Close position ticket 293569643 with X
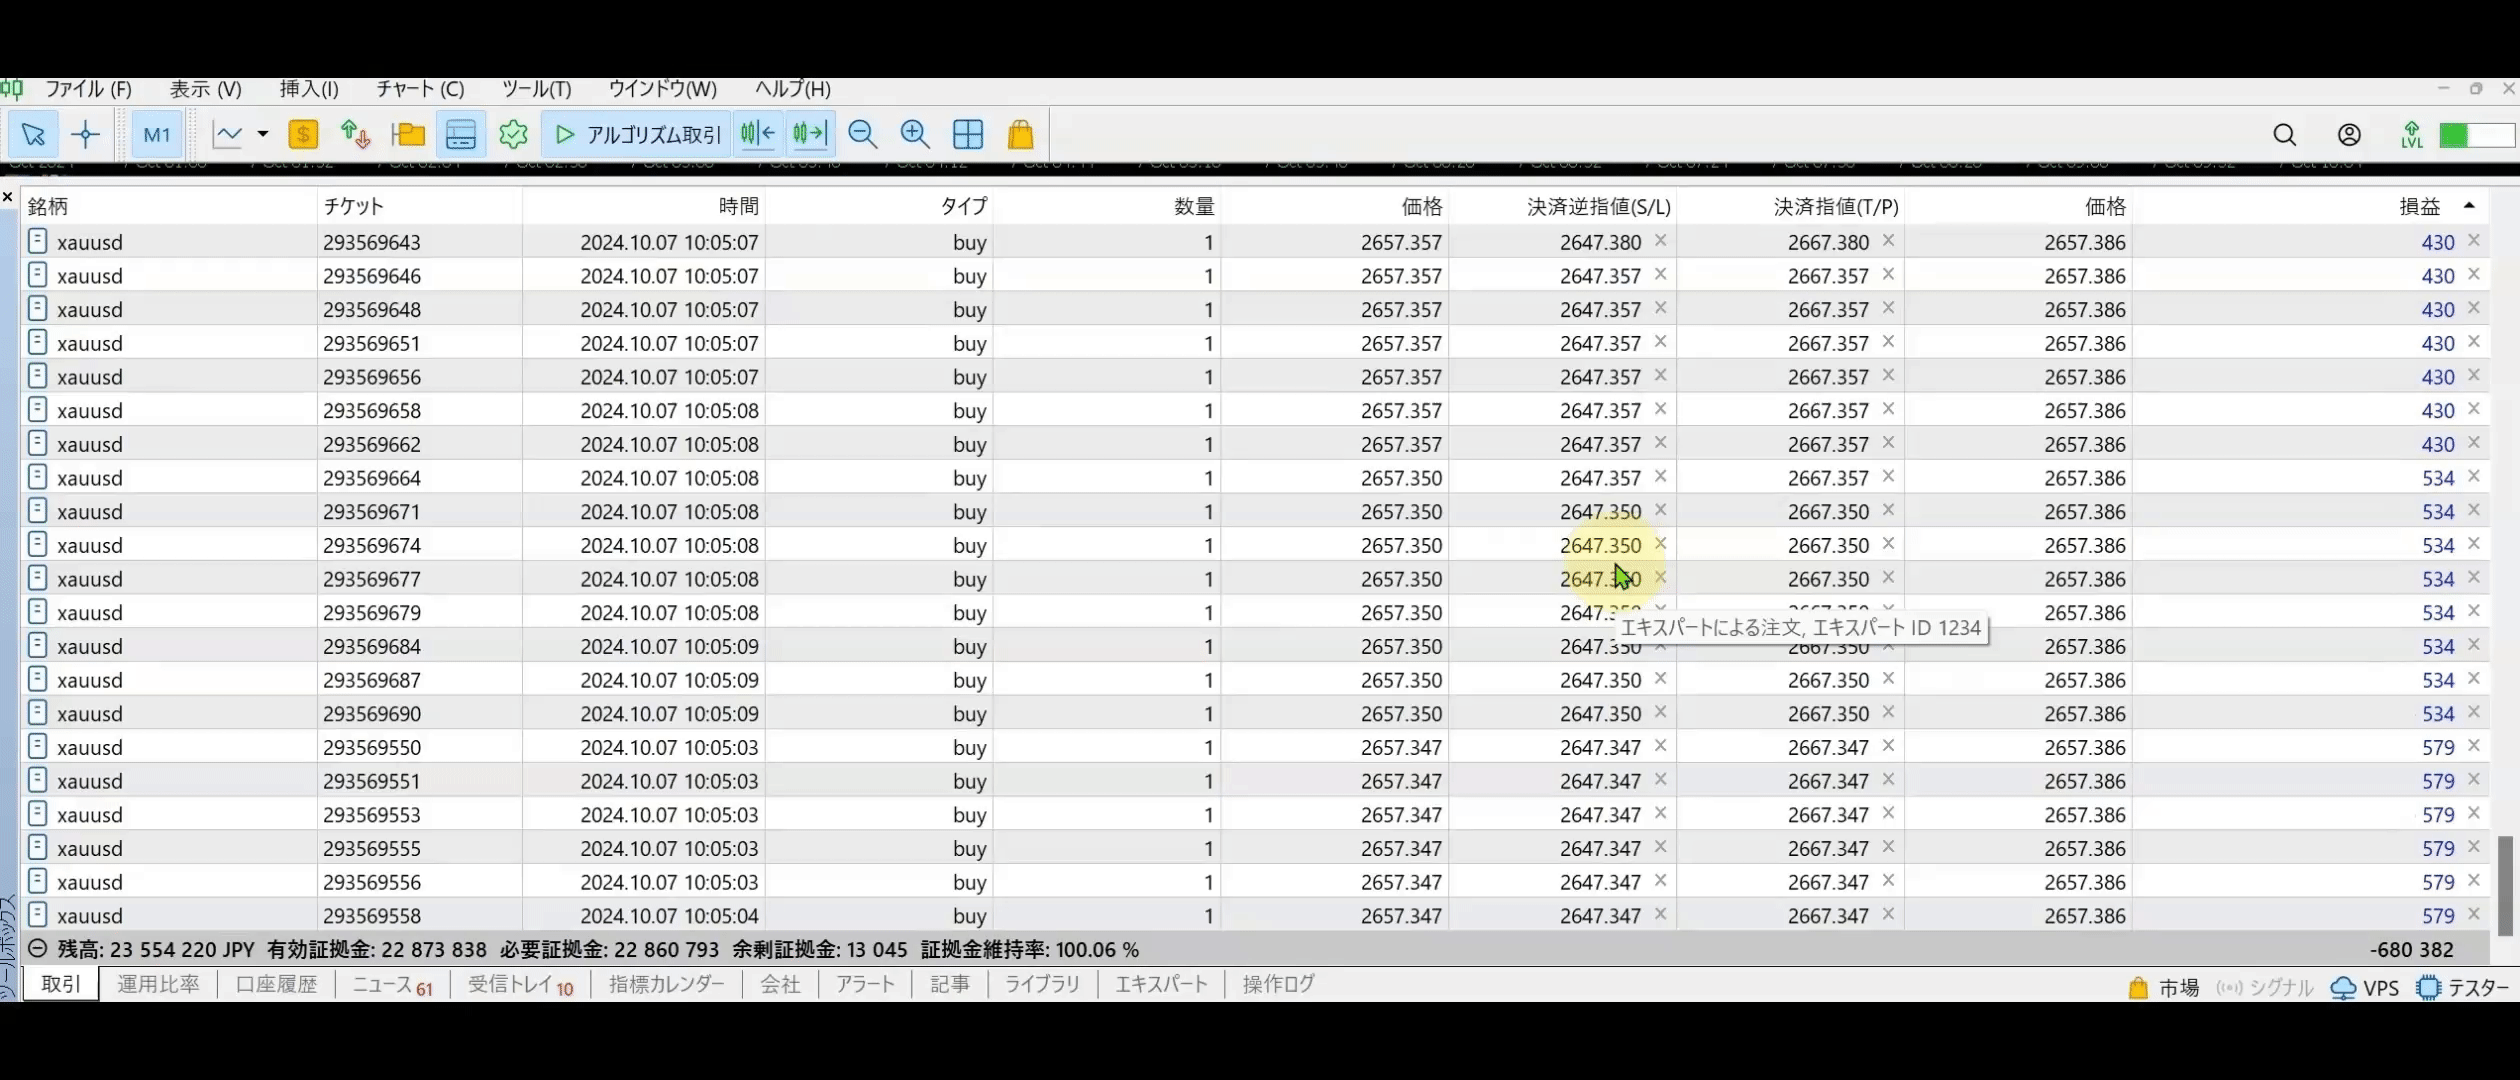Viewport: 2520px width, 1080px height. point(2473,241)
